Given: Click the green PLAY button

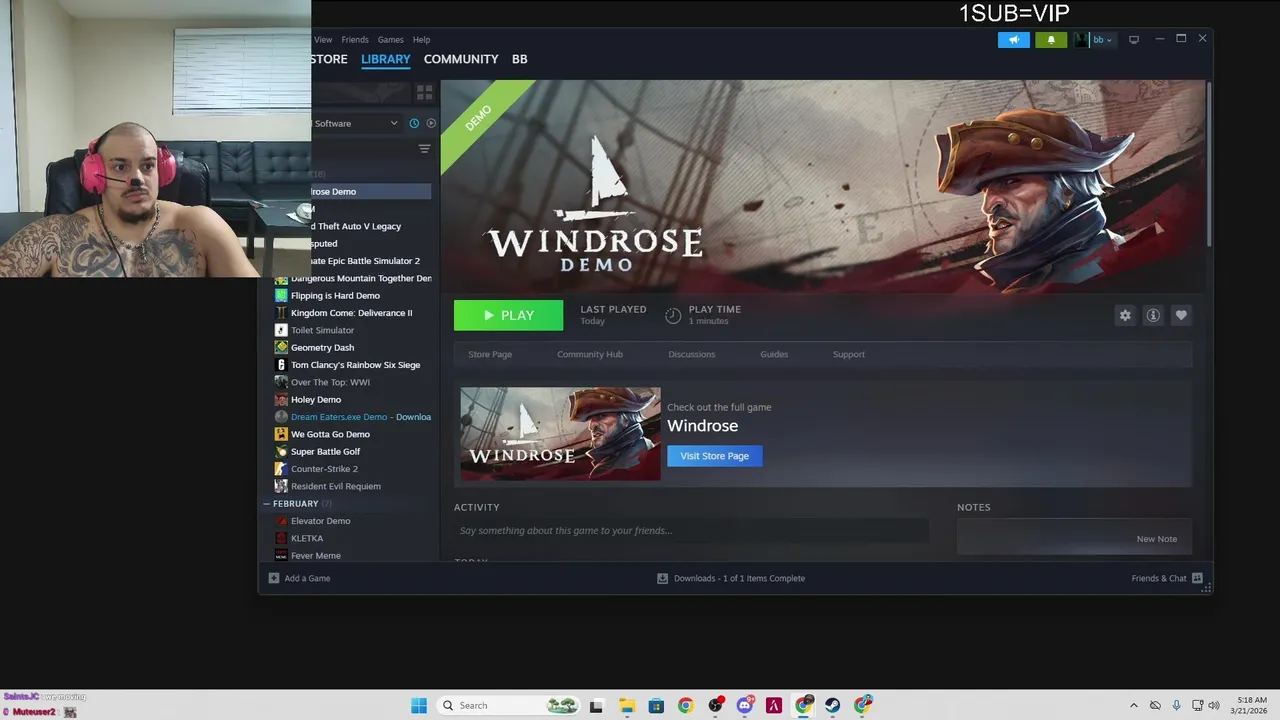Looking at the screenshot, I should tap(508, 315).
